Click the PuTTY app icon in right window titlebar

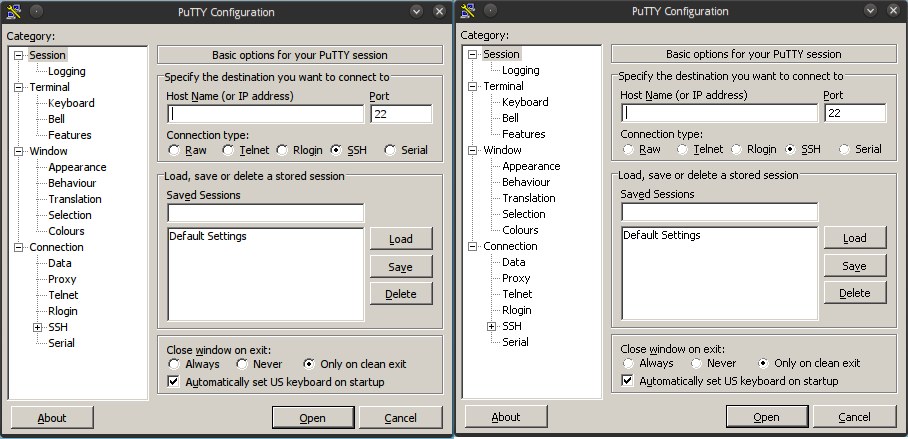(x=468, y=11)
